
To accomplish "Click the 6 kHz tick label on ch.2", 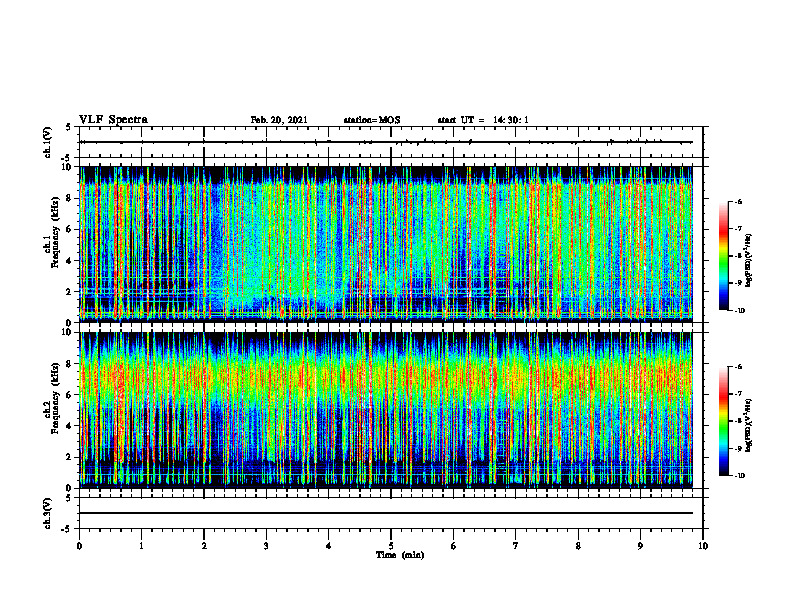I will pos(70,395).
